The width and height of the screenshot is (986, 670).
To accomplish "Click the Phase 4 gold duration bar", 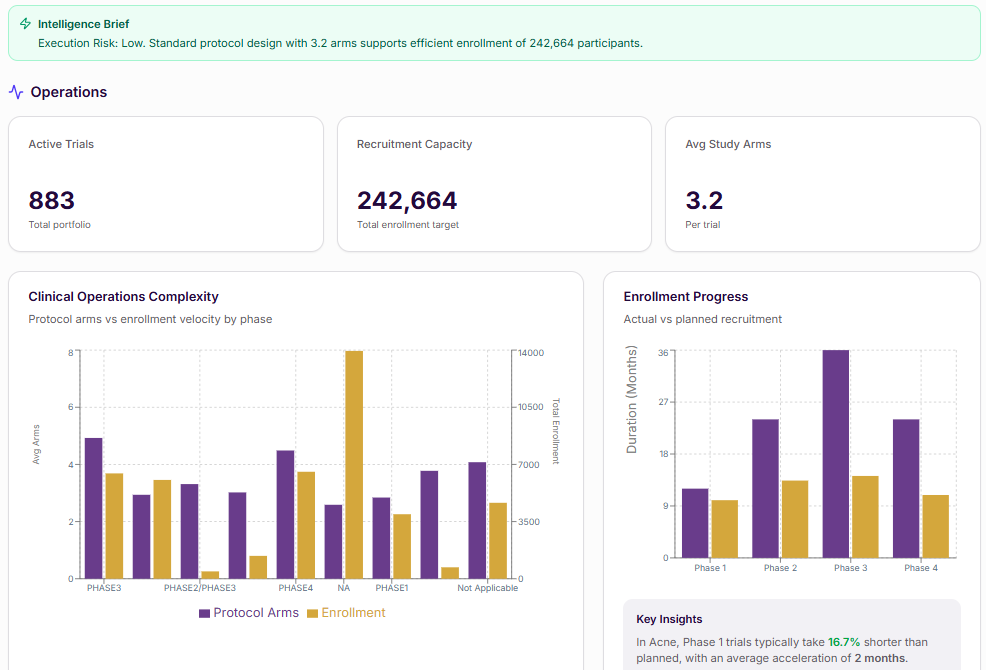I will (936, 527).
